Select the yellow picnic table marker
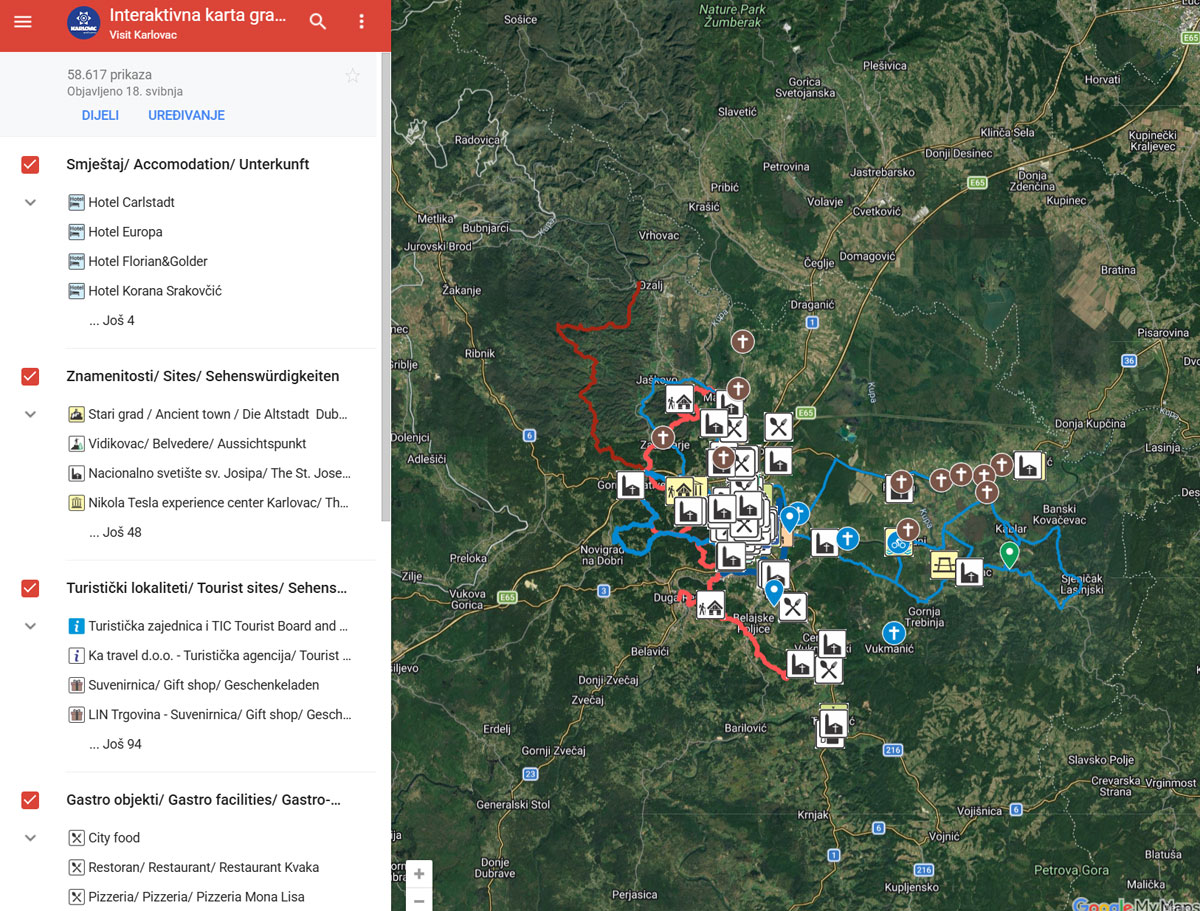Viewport: 1200px width, 911px height. (944, 565)
